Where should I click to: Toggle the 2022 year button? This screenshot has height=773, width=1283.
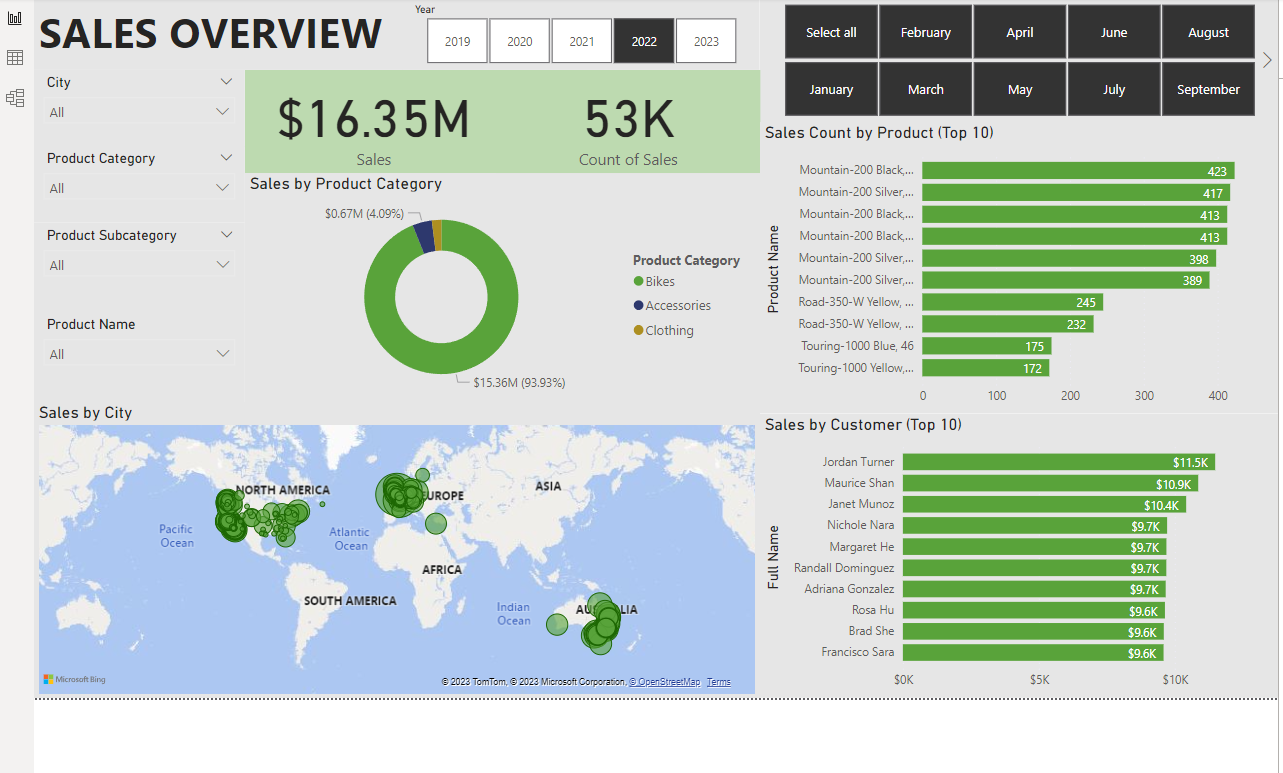644,41
